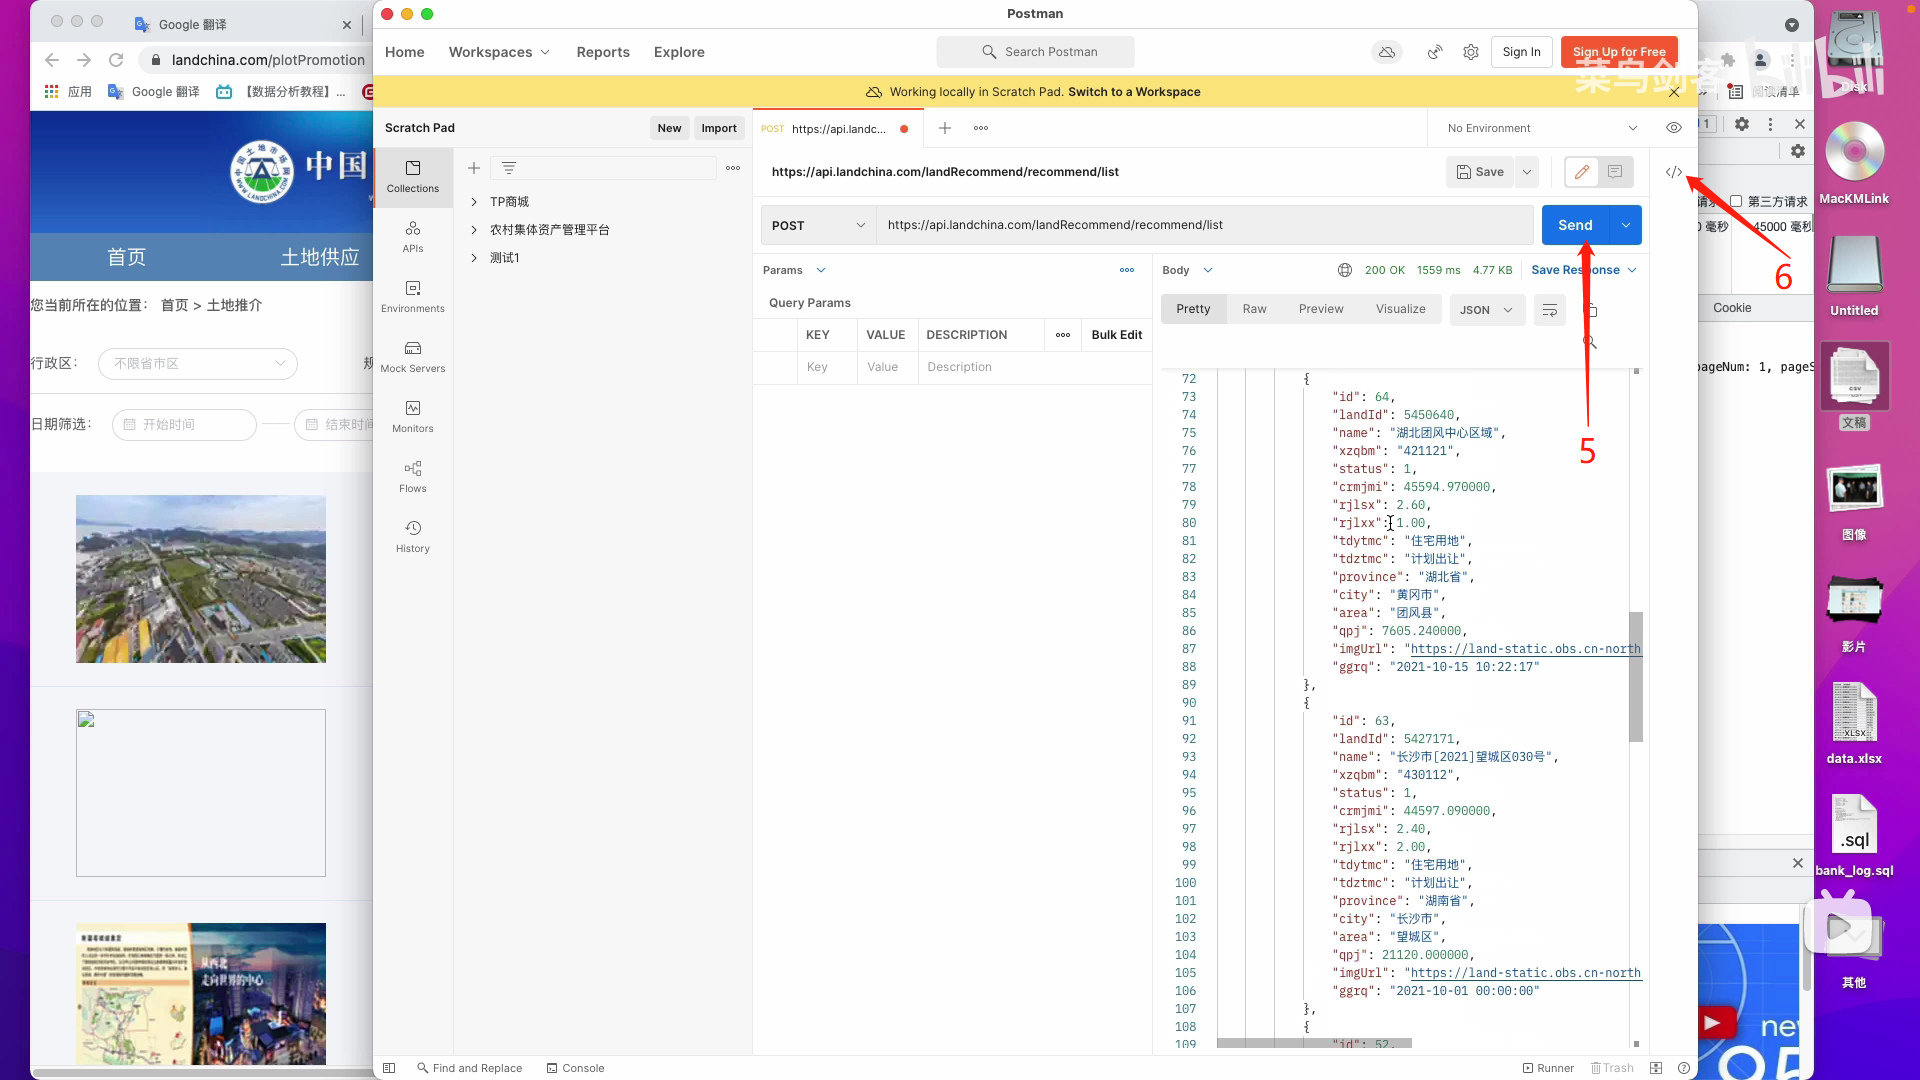Open the Explore menu
Image resolution: width=1920 pixels, height=1080 pixels.
679,52
